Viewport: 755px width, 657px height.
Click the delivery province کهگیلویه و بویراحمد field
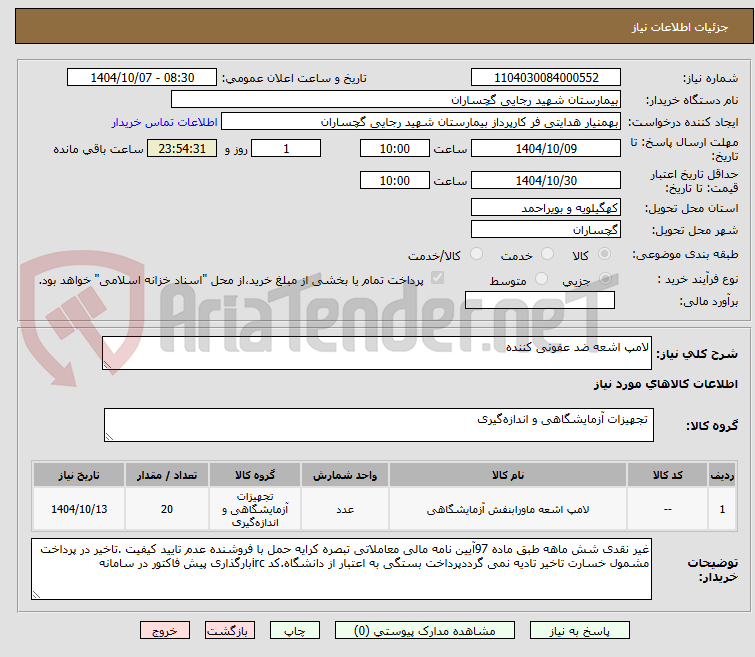point(546,208)
